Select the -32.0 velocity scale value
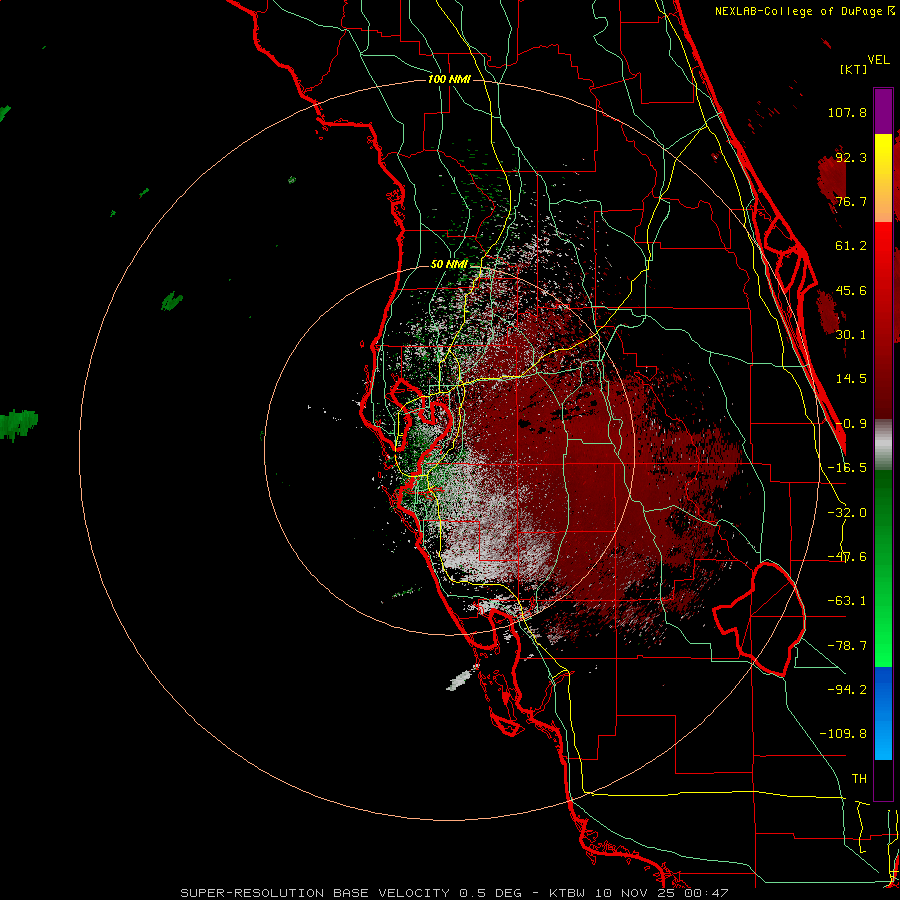Image resolution: width=900 pixels, height=900 pixels. [x=847, y=513]
